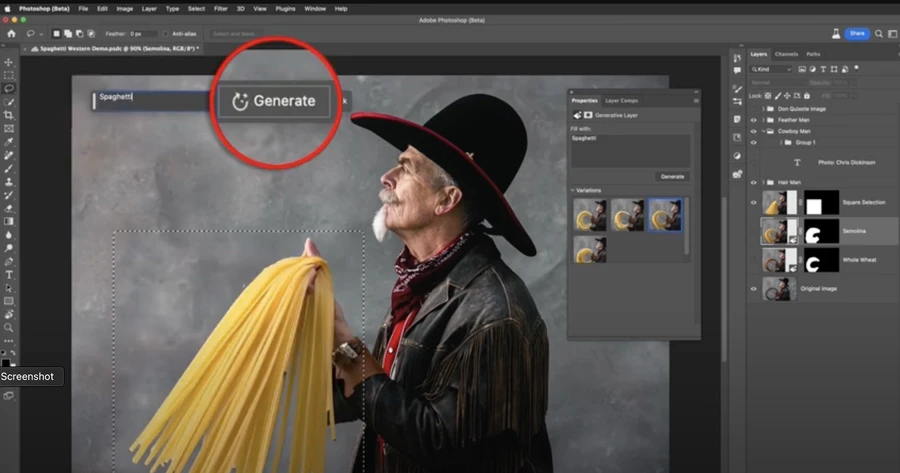The width and height of the screenshot is (900, 473).
Task: Toggle visibility of Square Selection layer
Action: 754,204
